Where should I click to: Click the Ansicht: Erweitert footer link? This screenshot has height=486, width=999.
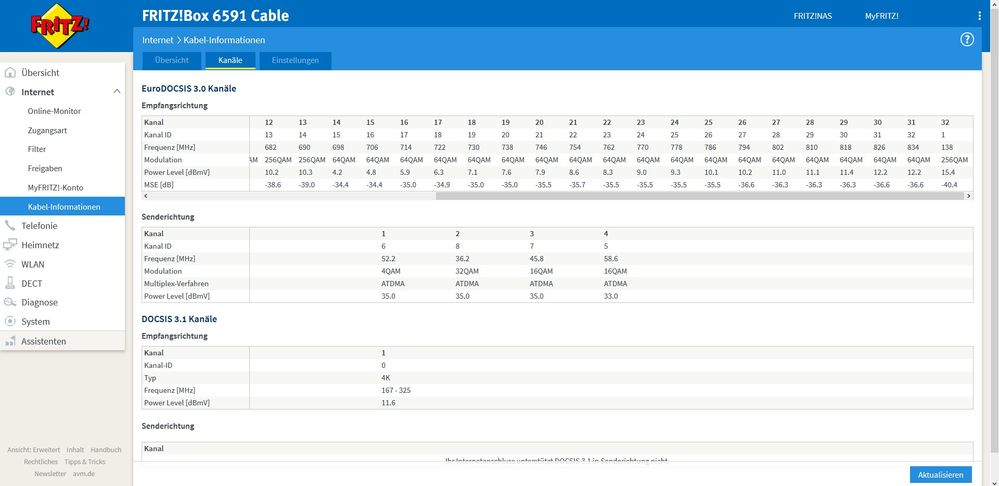tap(33, 450)
